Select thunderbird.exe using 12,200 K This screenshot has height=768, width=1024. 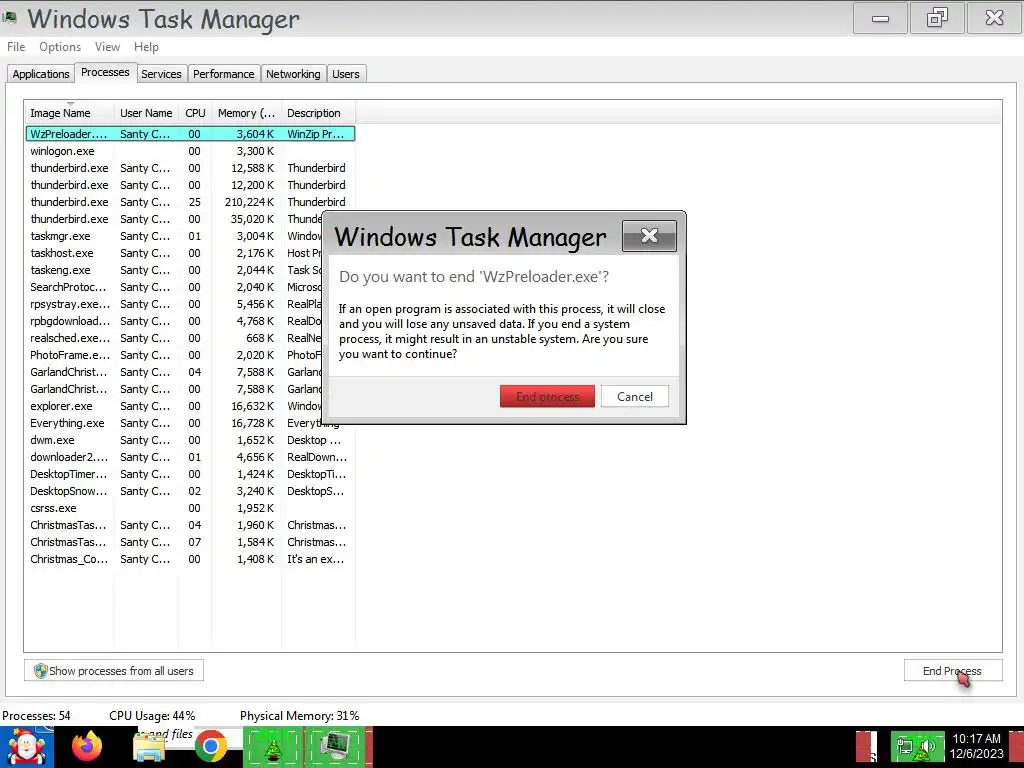tap(190, 185)
